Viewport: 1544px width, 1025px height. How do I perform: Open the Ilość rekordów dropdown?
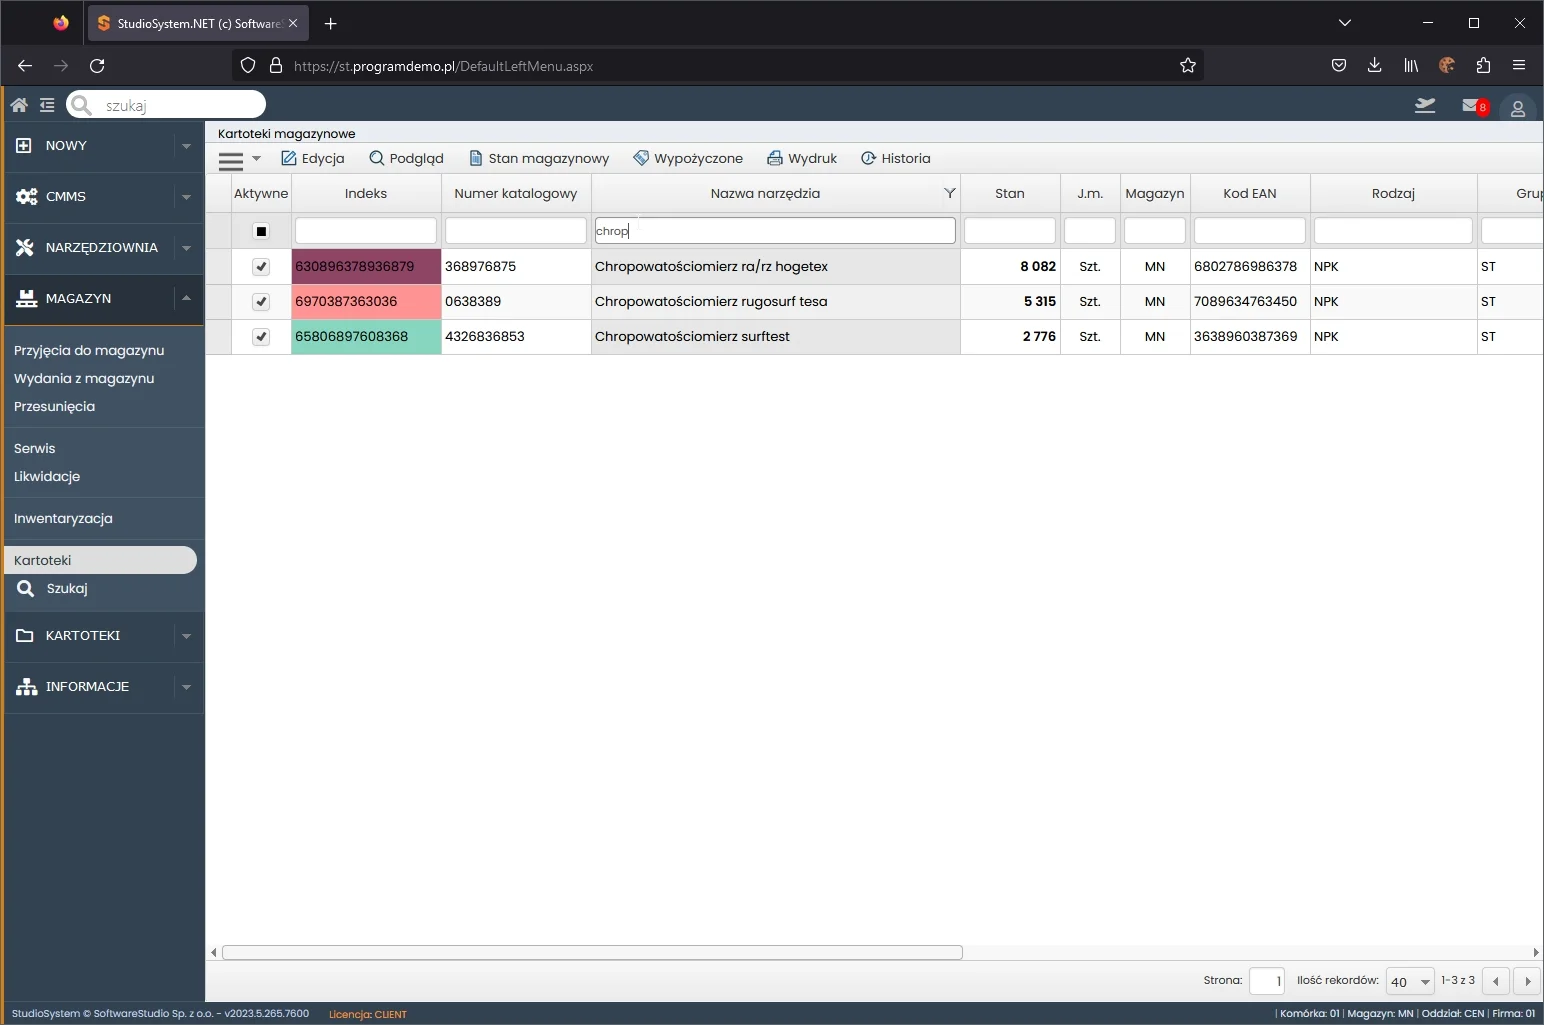coord(1410,982)
